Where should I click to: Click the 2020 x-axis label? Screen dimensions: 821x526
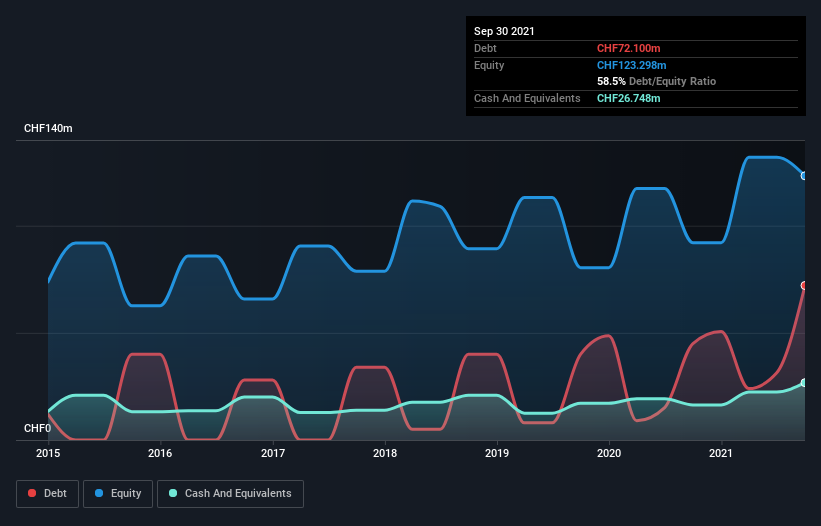[609, 453]
